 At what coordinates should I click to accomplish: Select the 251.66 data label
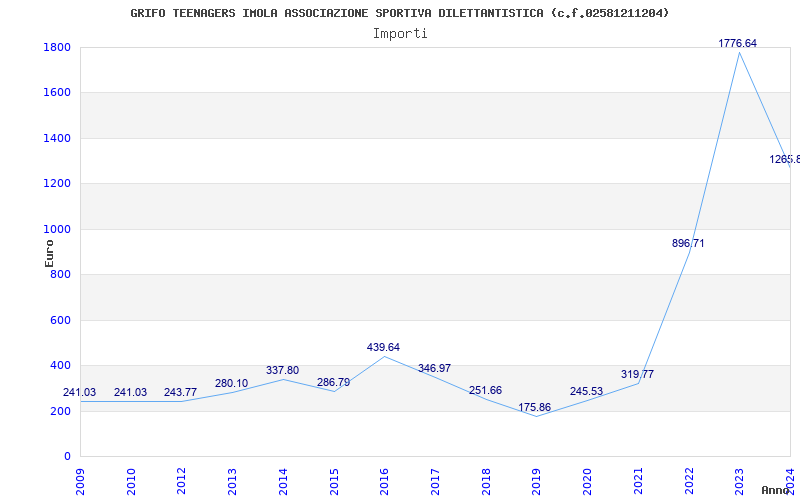pos(485,390)
